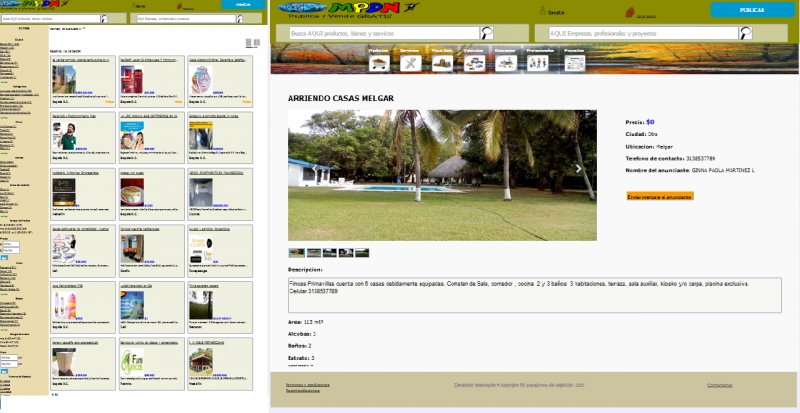Click the main palm trees pool photo
800x413 pixels.
pyautogui.click(x=442, y=175)
